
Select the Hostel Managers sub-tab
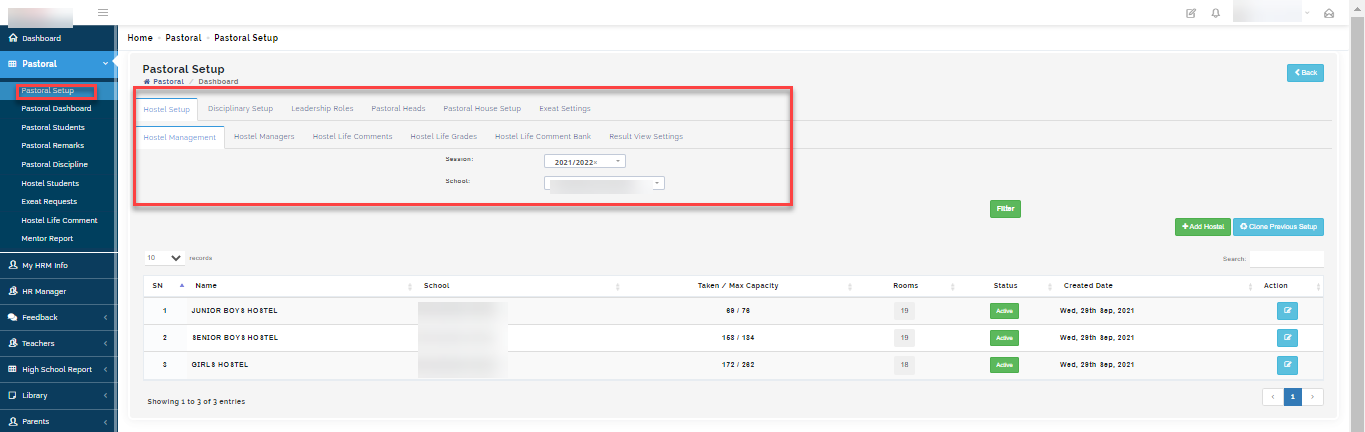(x=264, y=136)
